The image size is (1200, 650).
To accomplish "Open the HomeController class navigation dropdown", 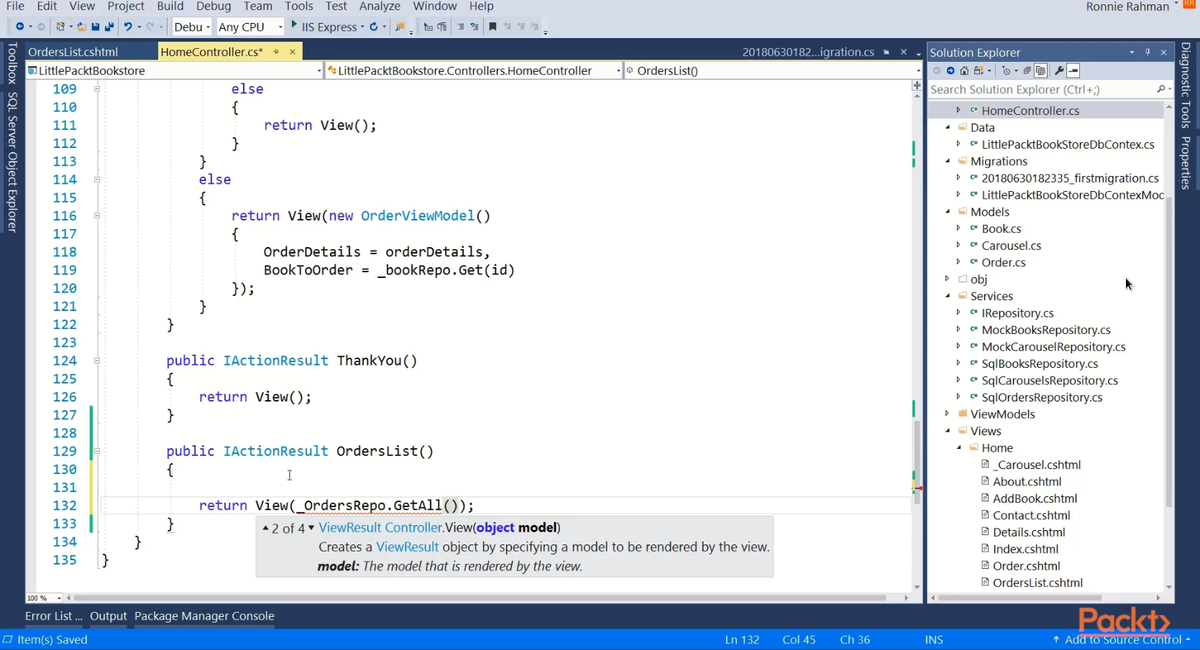I will point(473,71).
